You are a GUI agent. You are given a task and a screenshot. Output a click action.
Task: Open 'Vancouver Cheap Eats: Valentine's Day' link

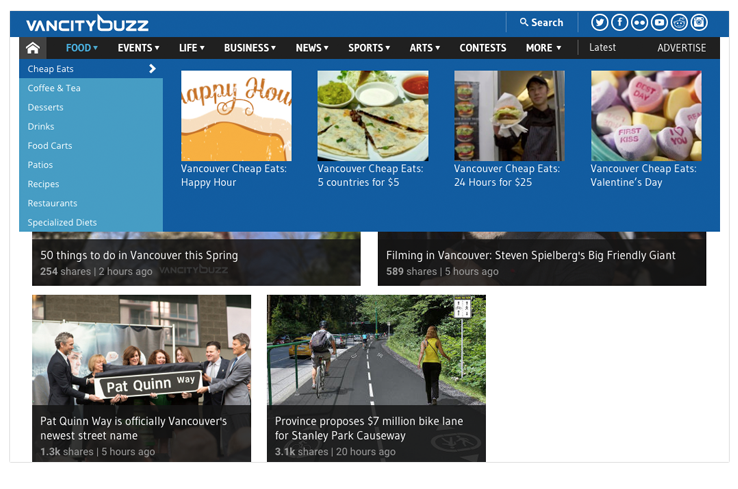(643, 176)
